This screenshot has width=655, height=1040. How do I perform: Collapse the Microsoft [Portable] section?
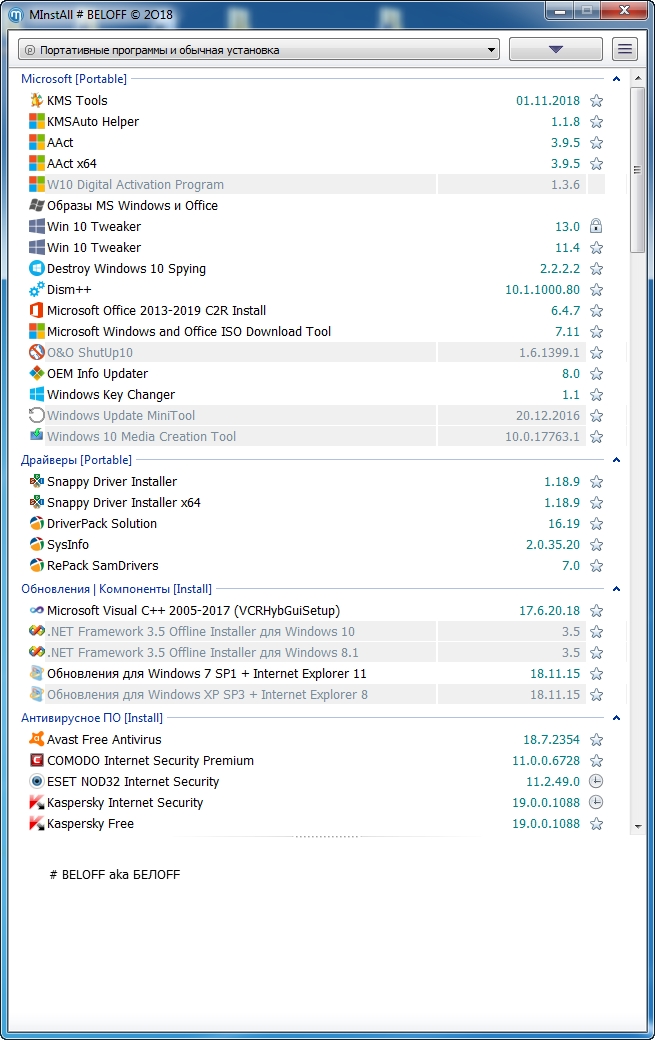coord(617,79)
